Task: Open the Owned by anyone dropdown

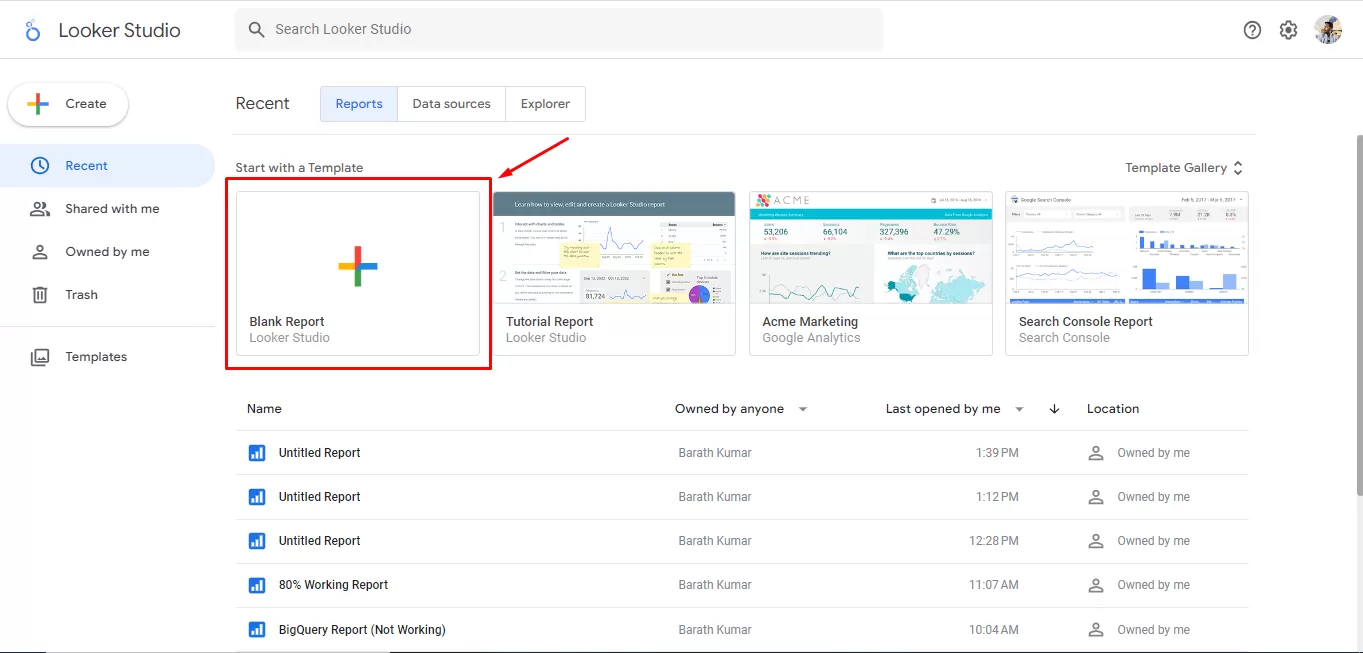Action: coord(803,409)
